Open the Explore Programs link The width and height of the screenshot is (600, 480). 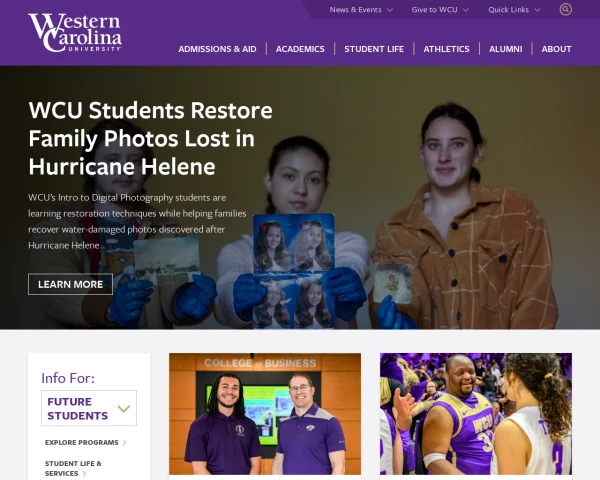click(x=82, y=442)
